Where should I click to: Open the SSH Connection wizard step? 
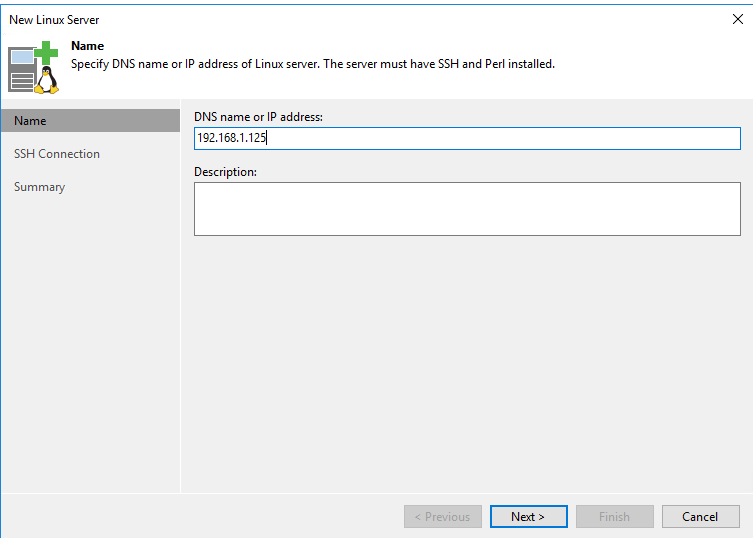pos(57,154)
